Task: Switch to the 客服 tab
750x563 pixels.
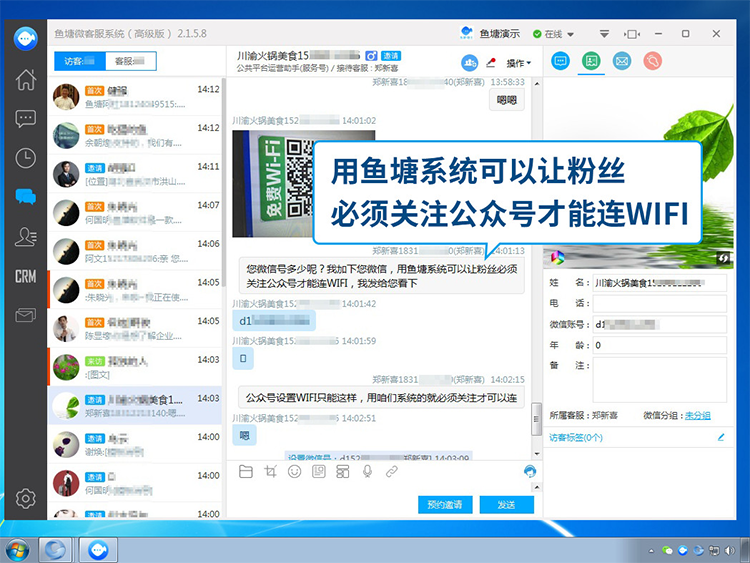Action: (x=131, y=61)
